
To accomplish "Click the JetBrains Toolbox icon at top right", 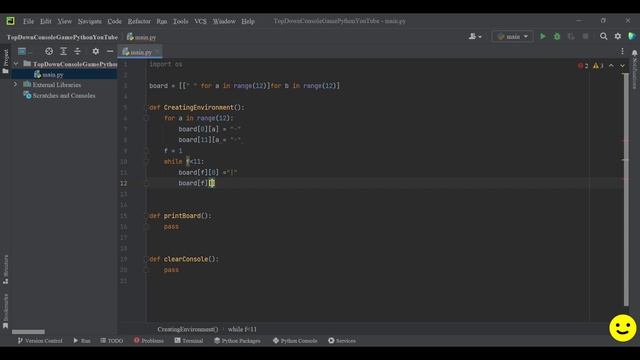I will (x=632, y=36).
